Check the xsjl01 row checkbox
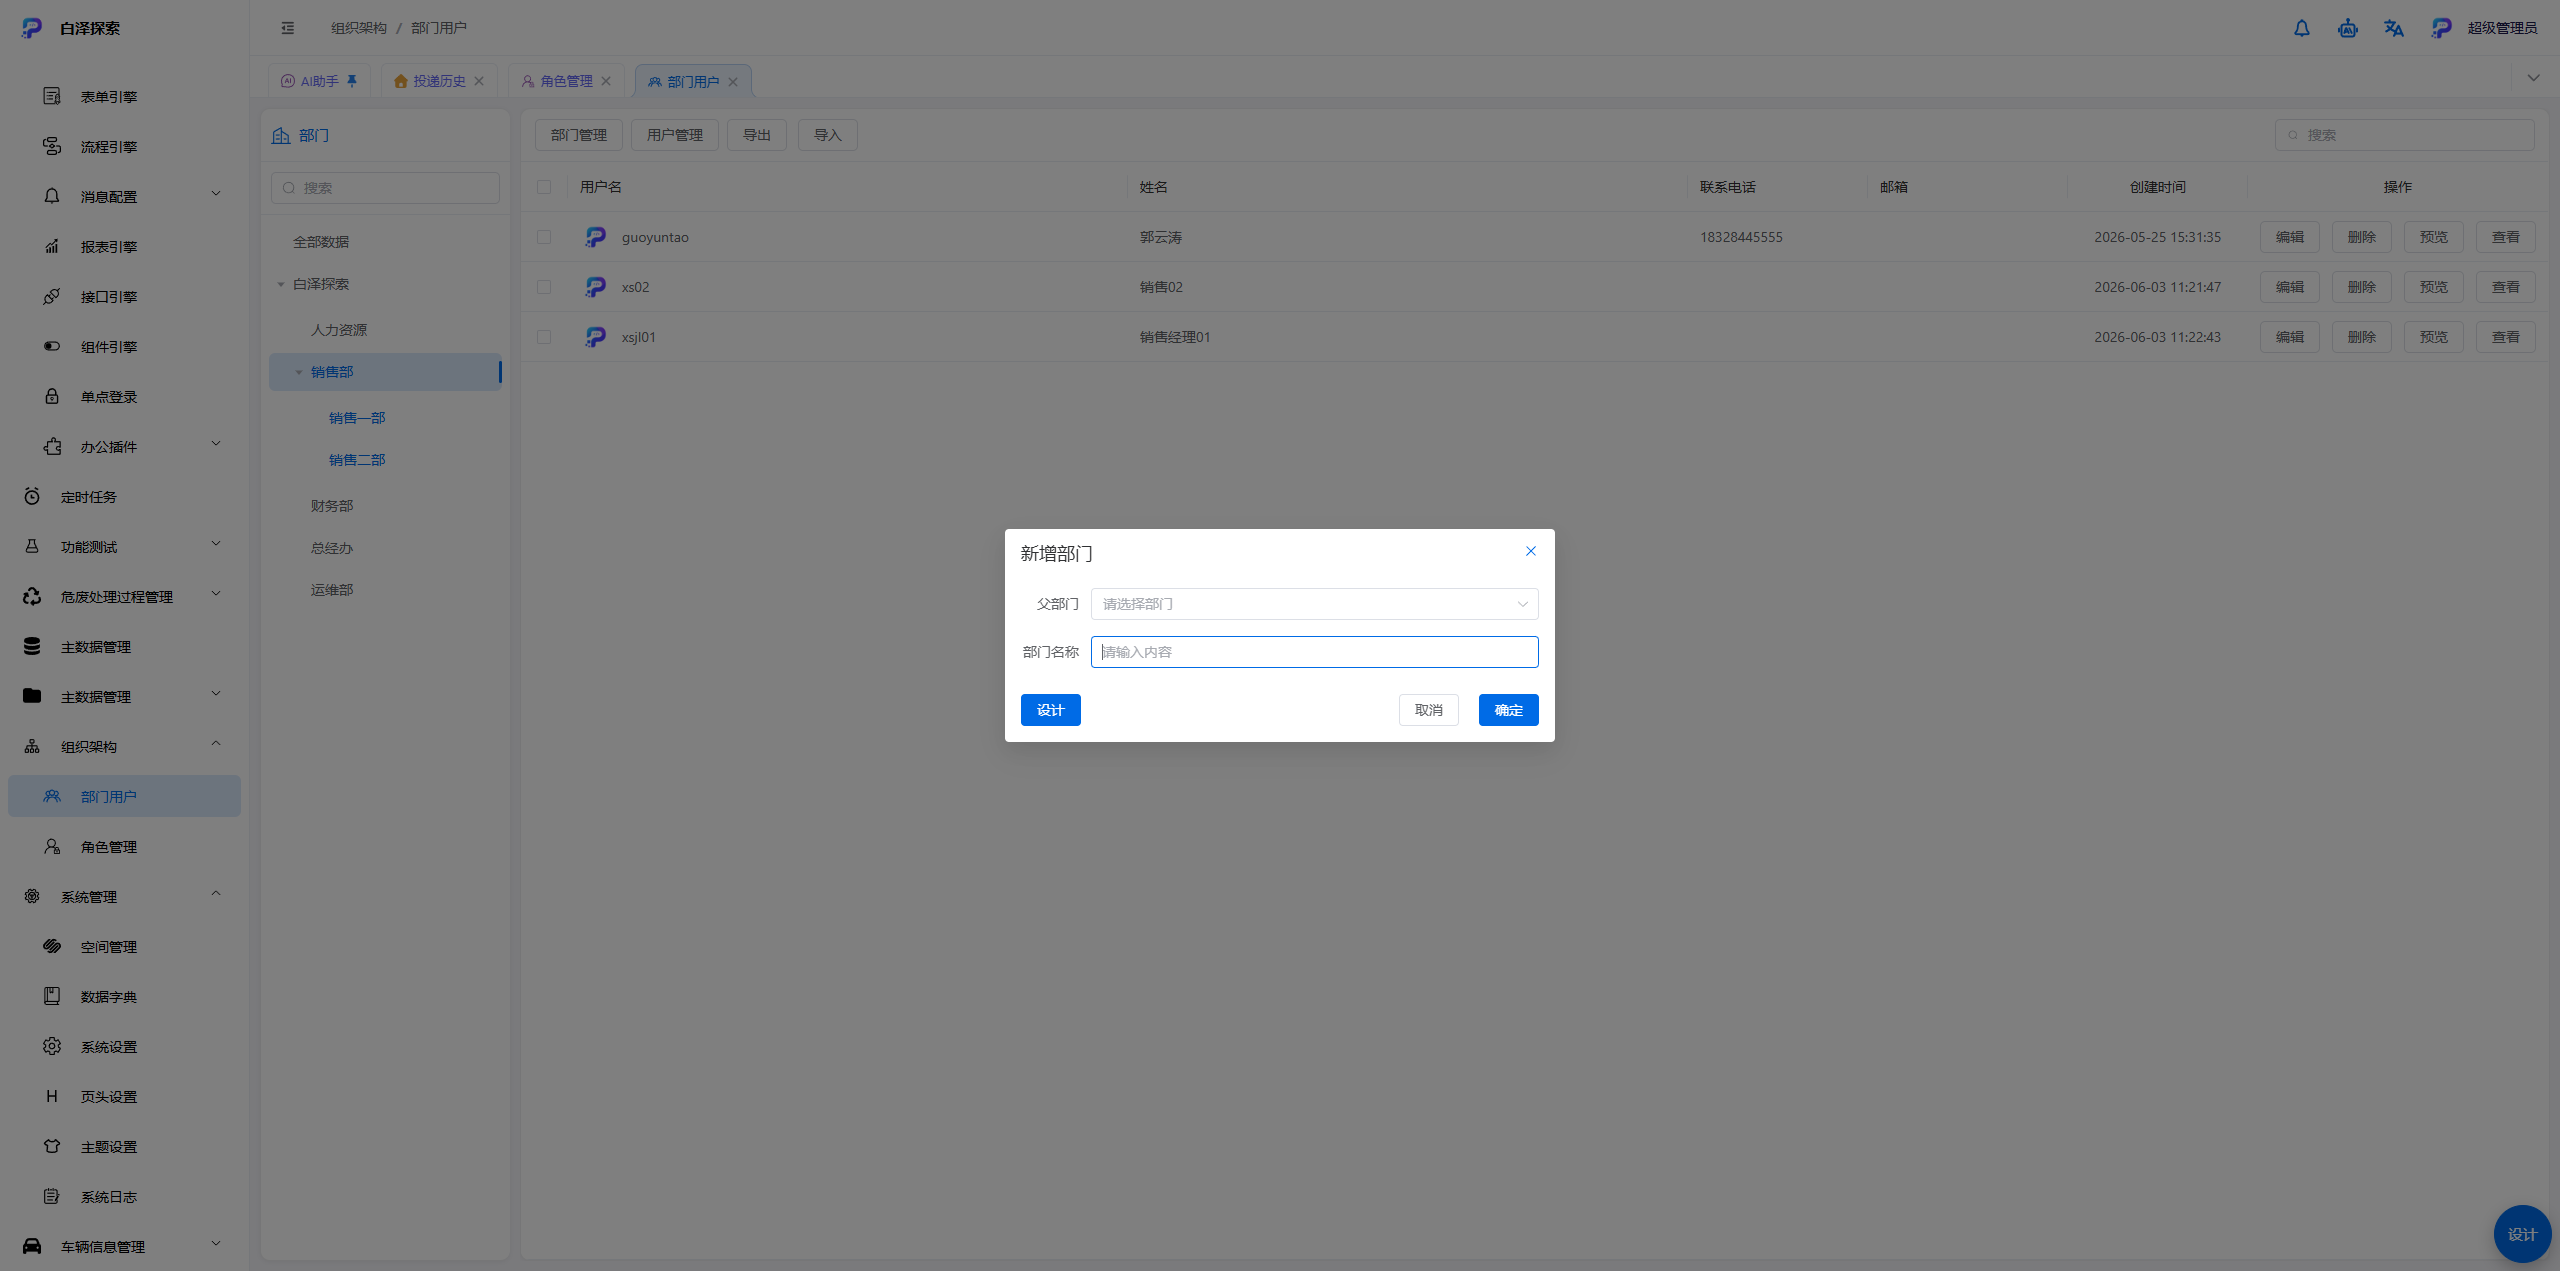This screenshot has width=2560, height=1271. click(x=544, y=337)
